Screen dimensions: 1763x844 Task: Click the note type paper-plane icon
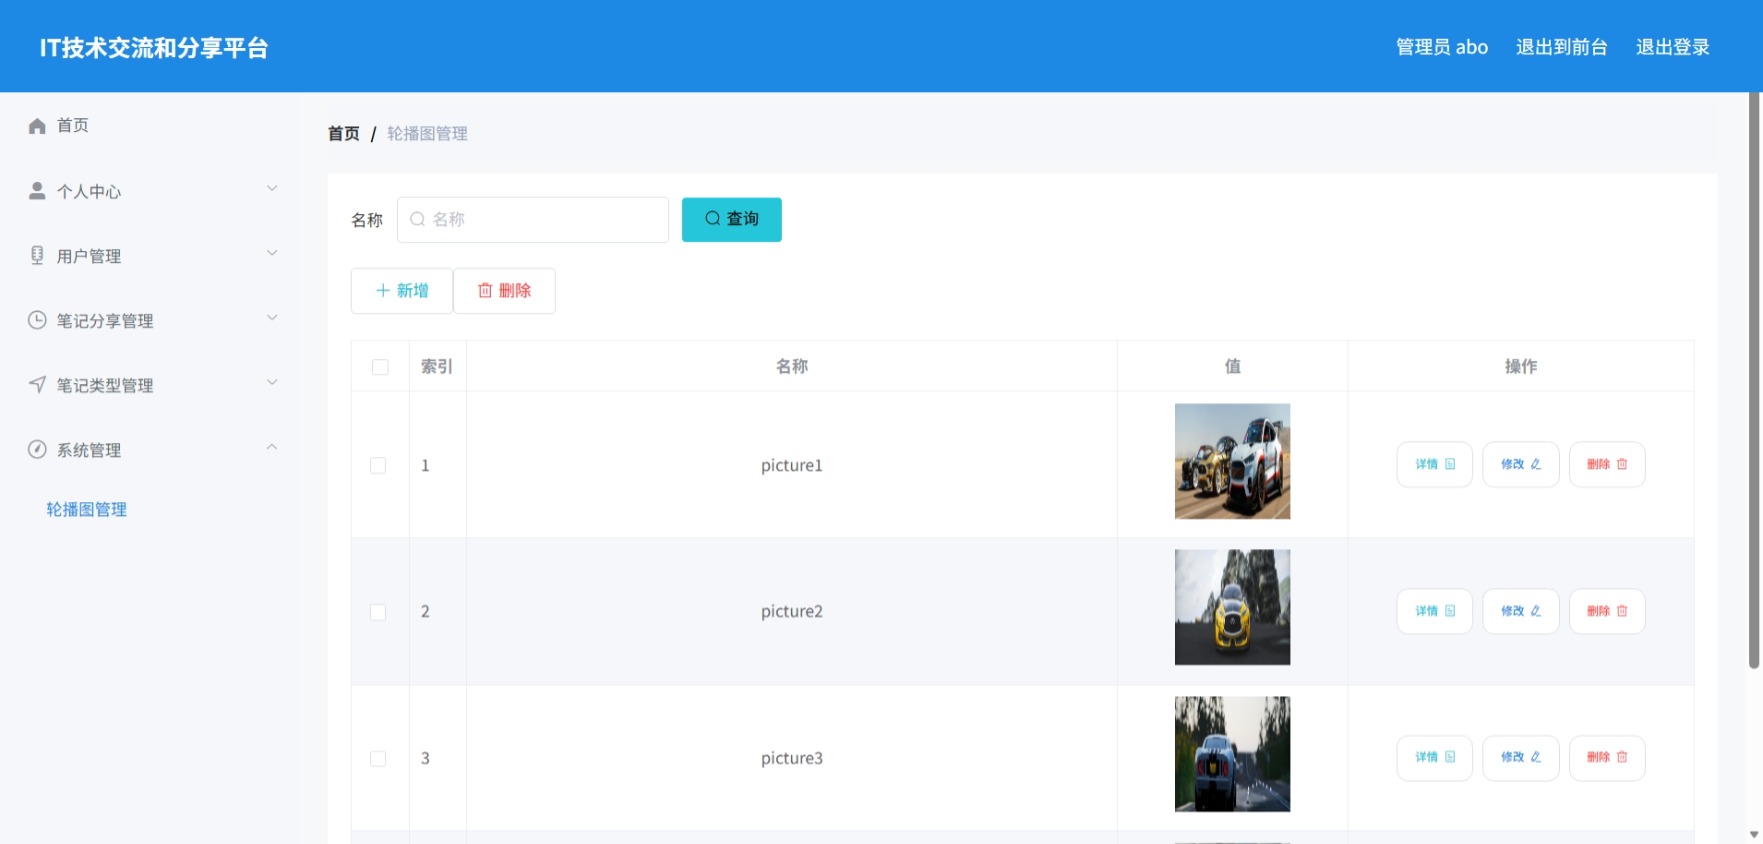(37, 385)
